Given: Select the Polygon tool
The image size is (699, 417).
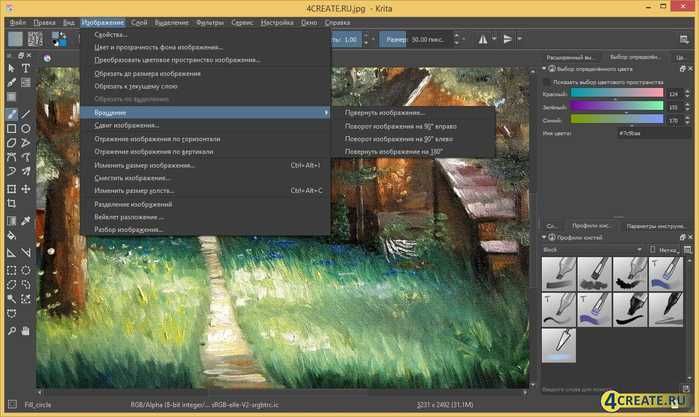Looking at the screenshot, I should coord(12,143).
